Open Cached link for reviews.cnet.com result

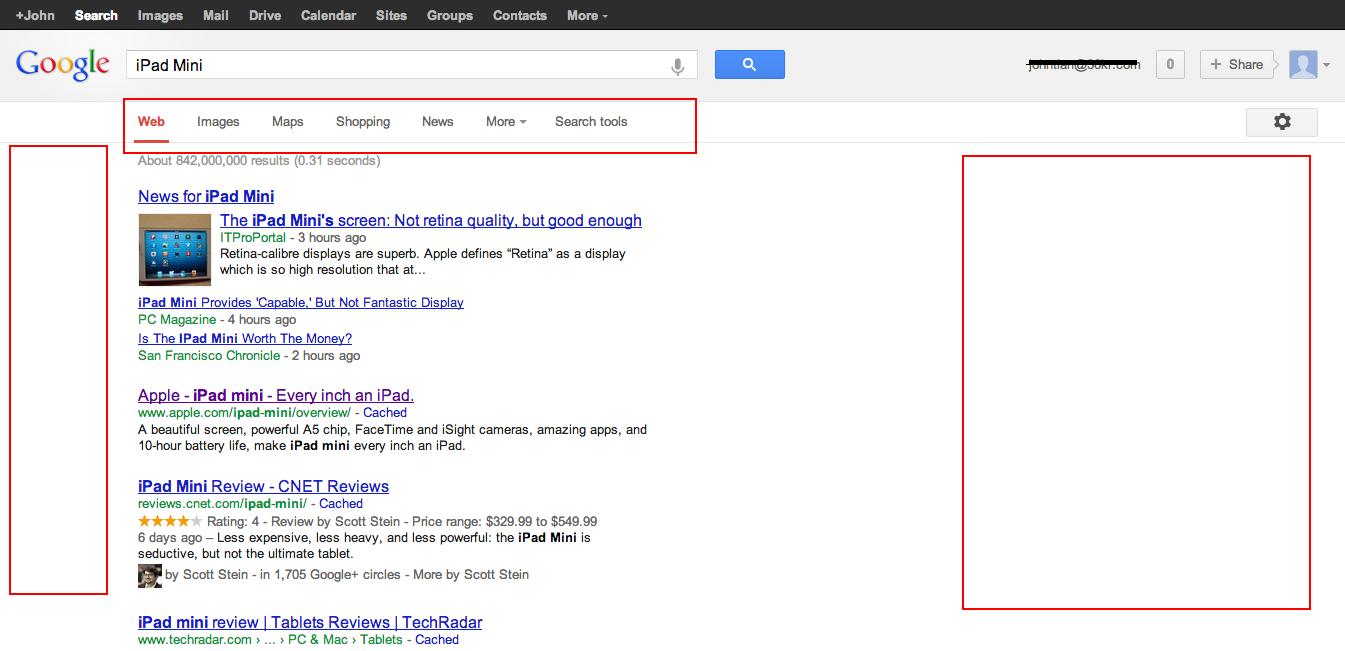(341, 504)
